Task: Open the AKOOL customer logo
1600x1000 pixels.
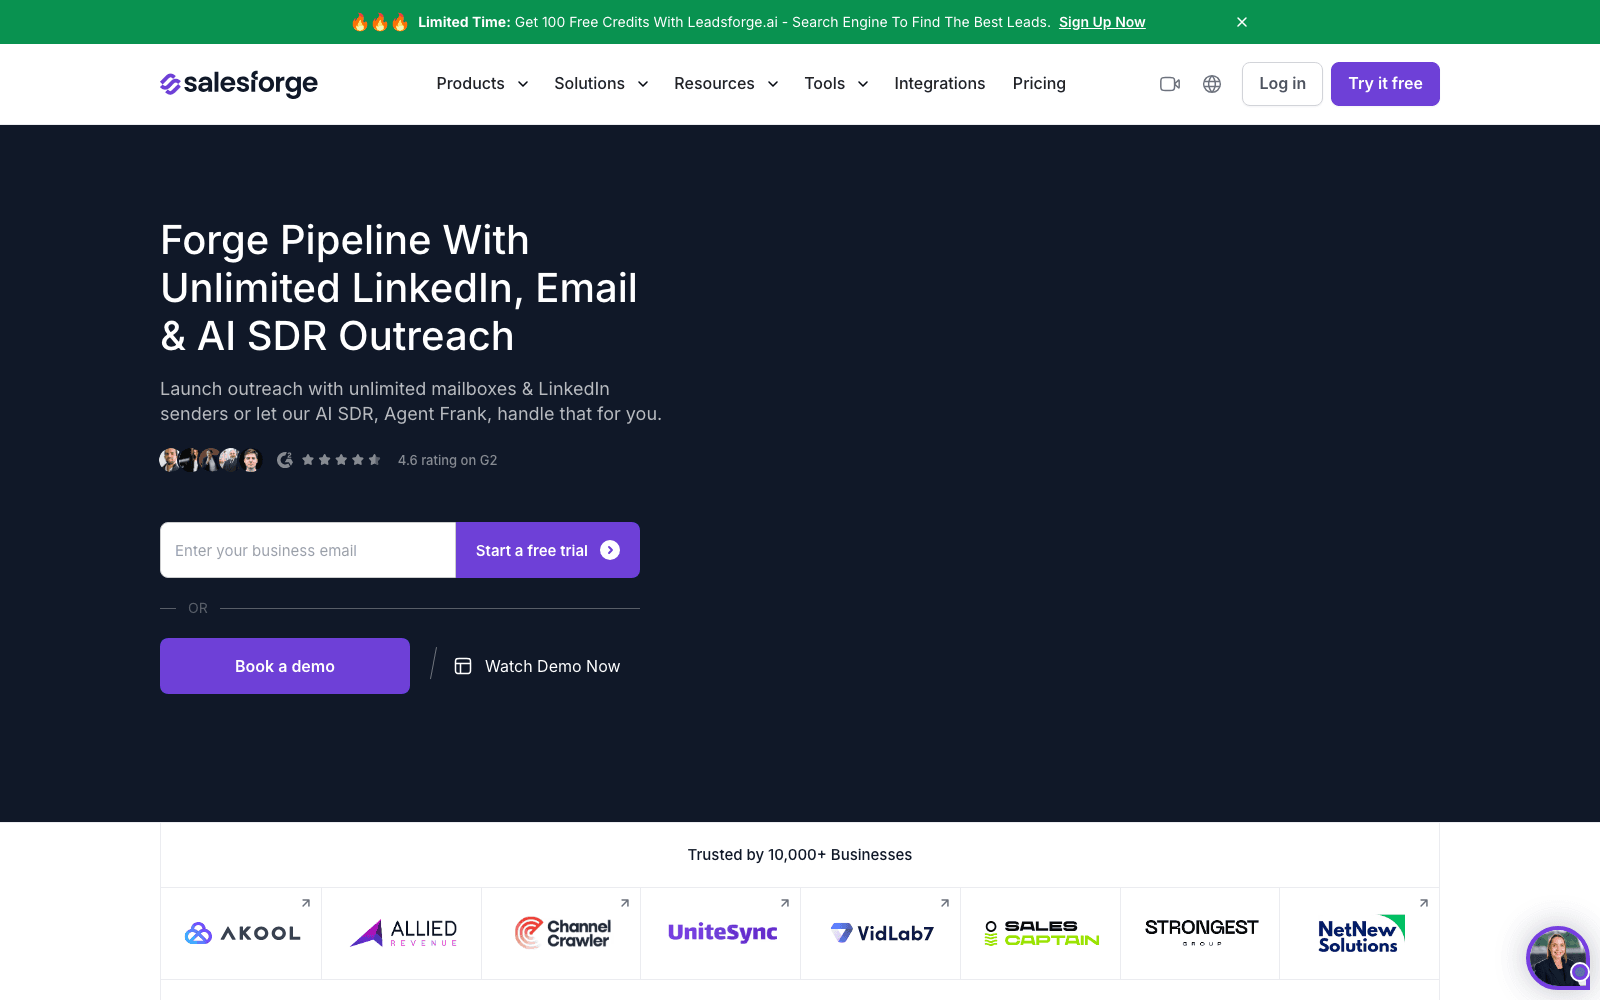Action: 242,933
